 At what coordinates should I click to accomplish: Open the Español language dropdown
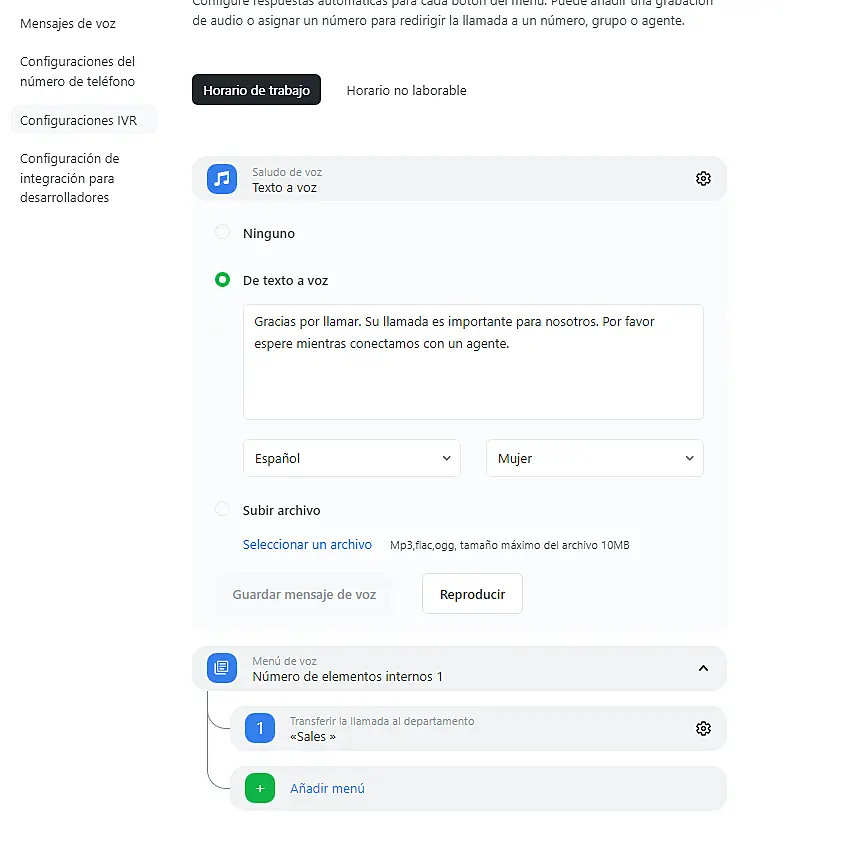(x=352, y=458)
